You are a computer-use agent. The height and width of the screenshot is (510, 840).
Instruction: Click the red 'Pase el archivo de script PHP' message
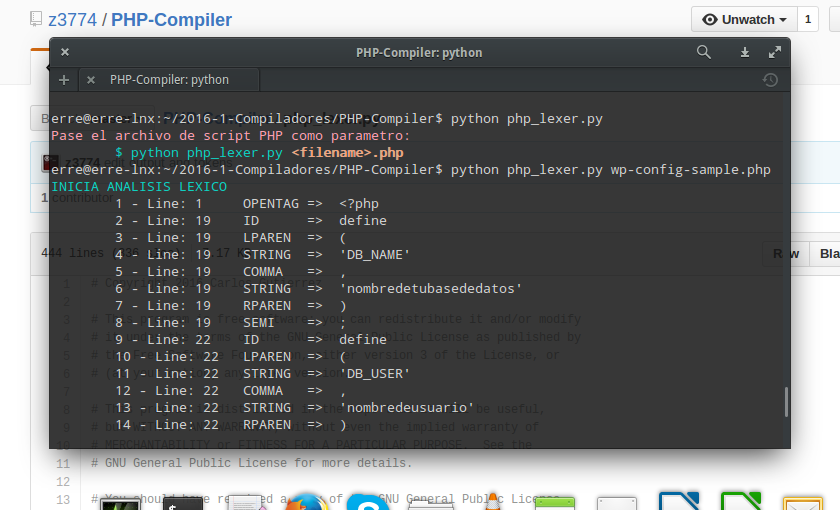pyautogui.click(x=230, y=136)
